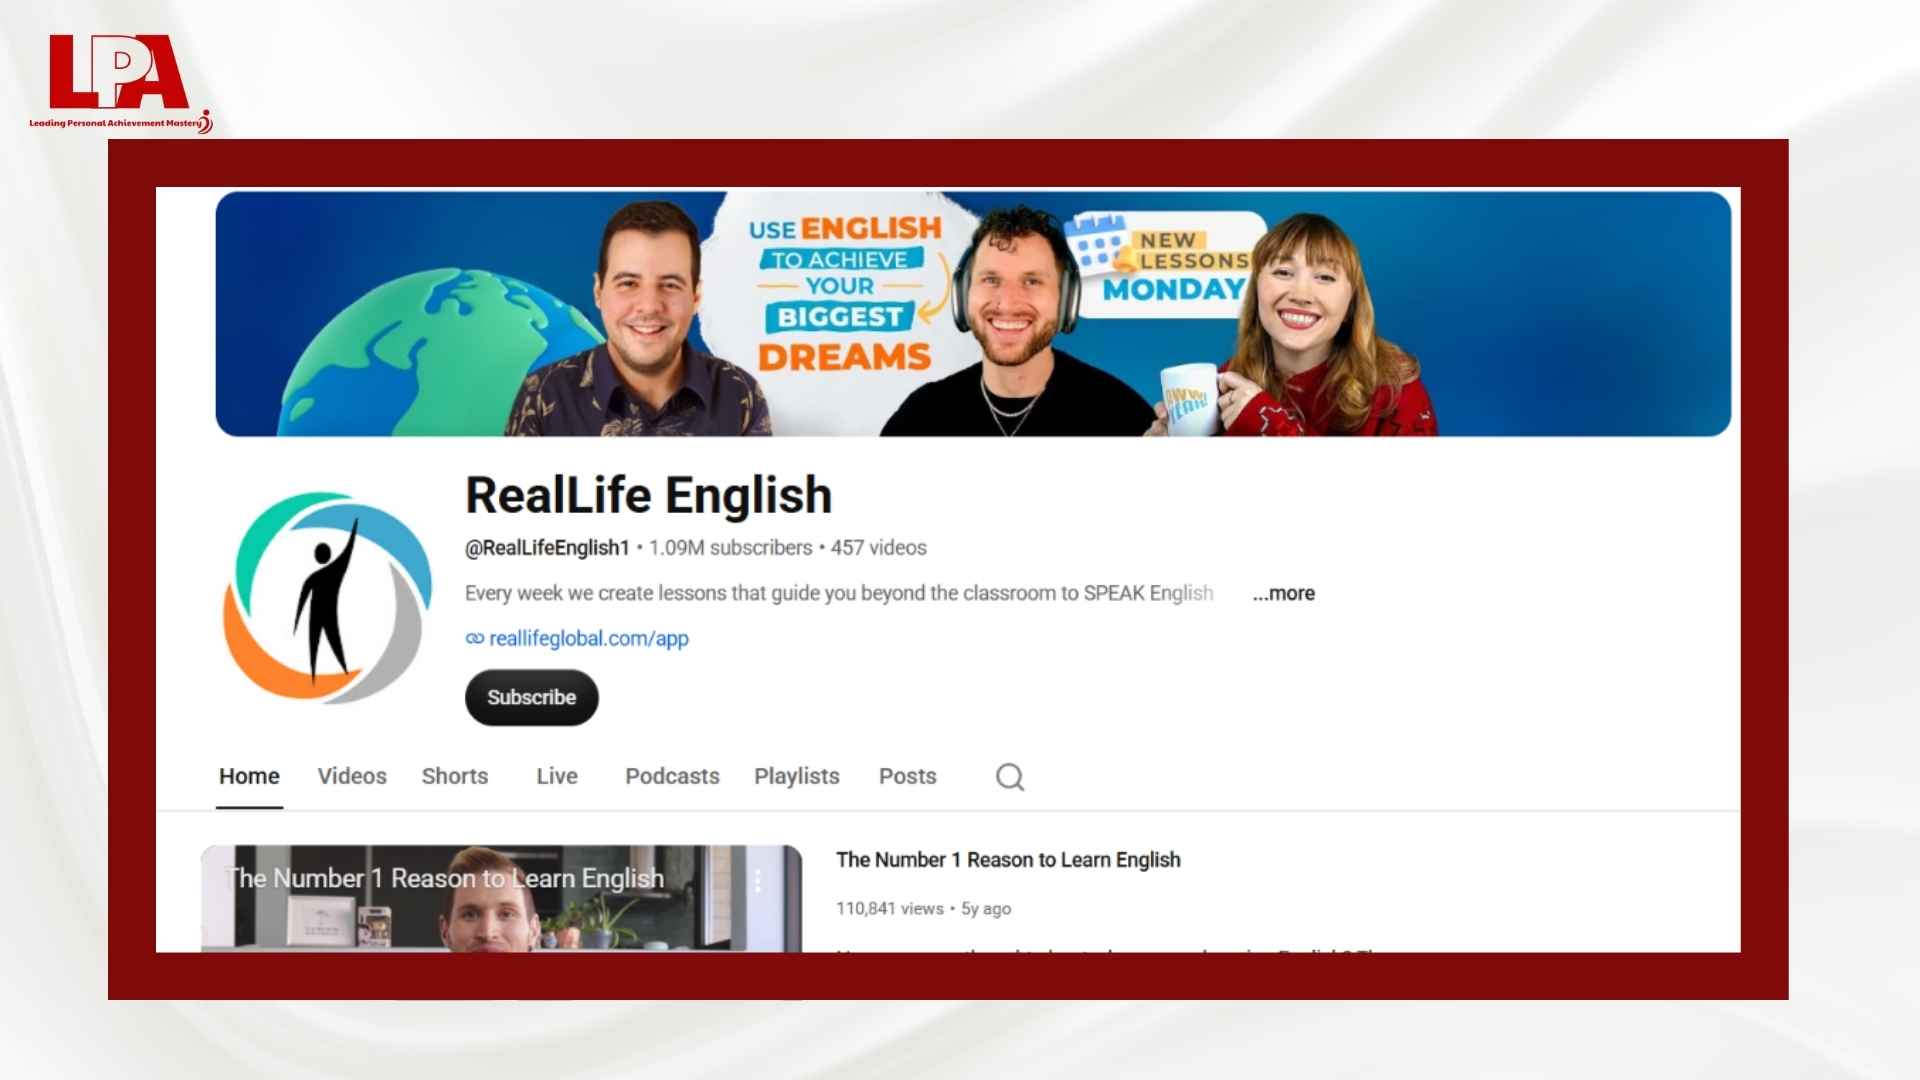The height and width of the screenshot is (1080, 1920).
Task: Click the LPA logo in the corner
Action: coord(120,83)
